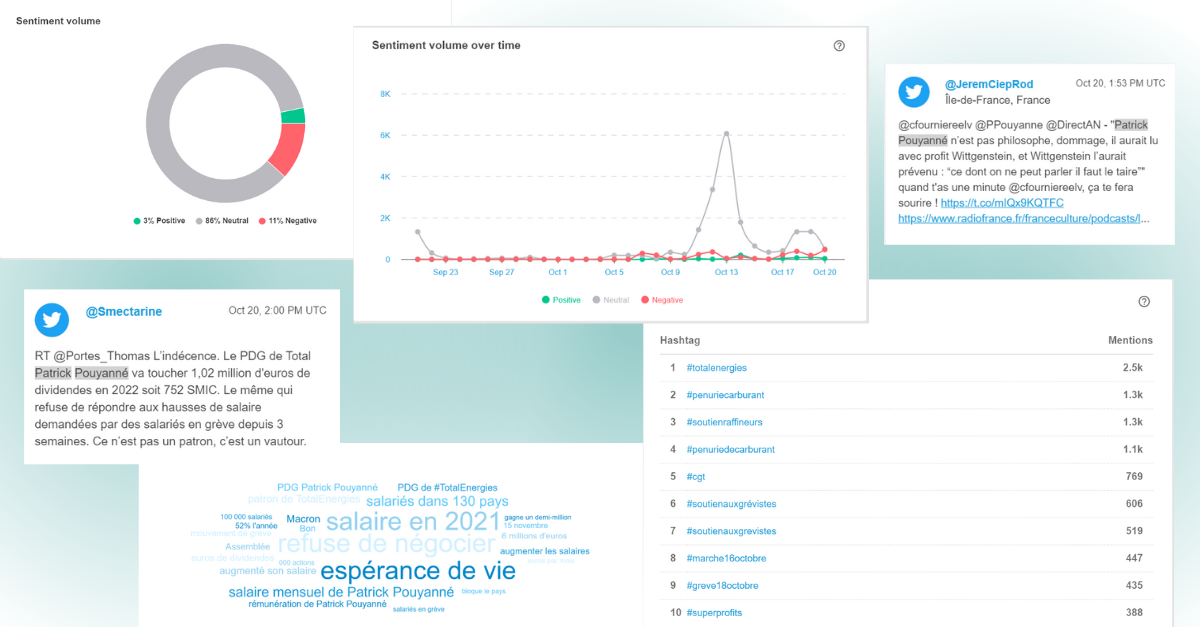
Task: Click Twitter bird icon on @JeremCiepRod tweet
Action: tap(914, 92)
